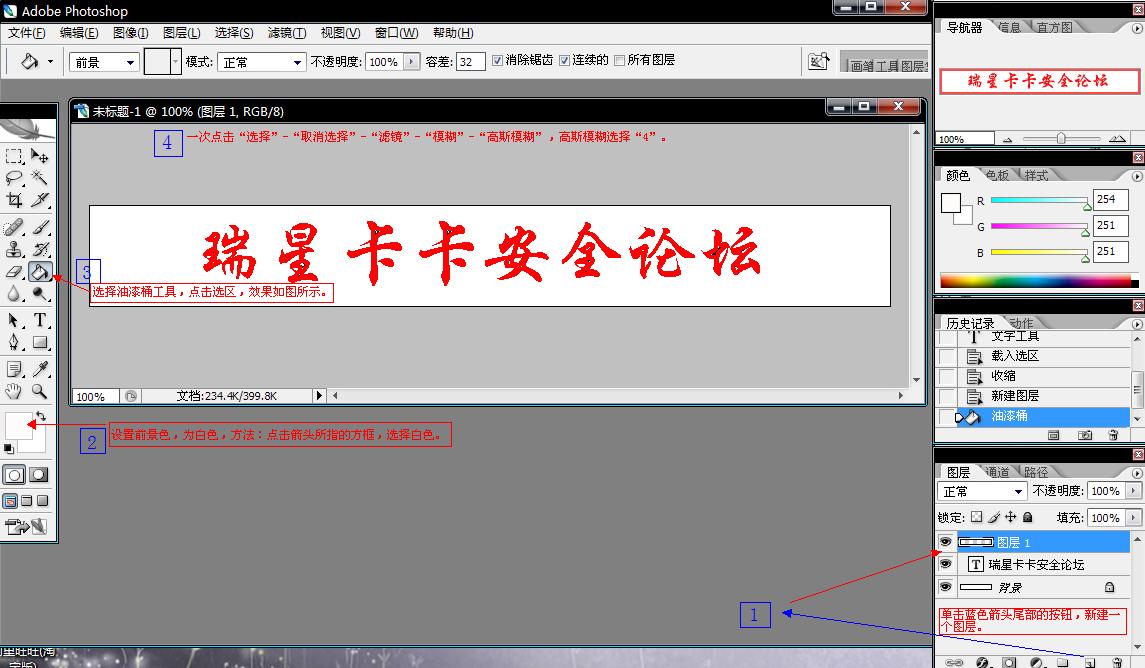Open the pattern picker dropdown arrow
Screen dimensions: 1145x668
(x=175, y=62)
